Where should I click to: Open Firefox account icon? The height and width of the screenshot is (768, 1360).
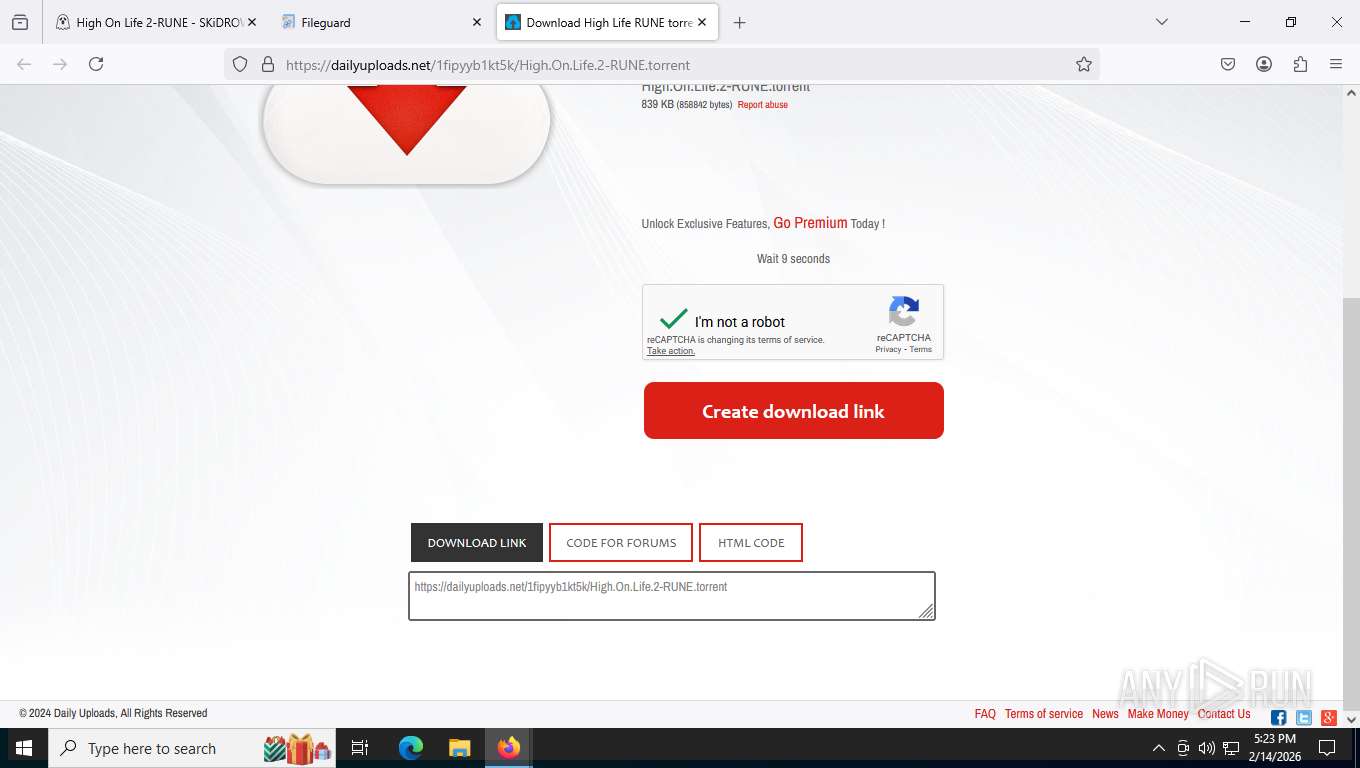click(x=1264, y=64)
